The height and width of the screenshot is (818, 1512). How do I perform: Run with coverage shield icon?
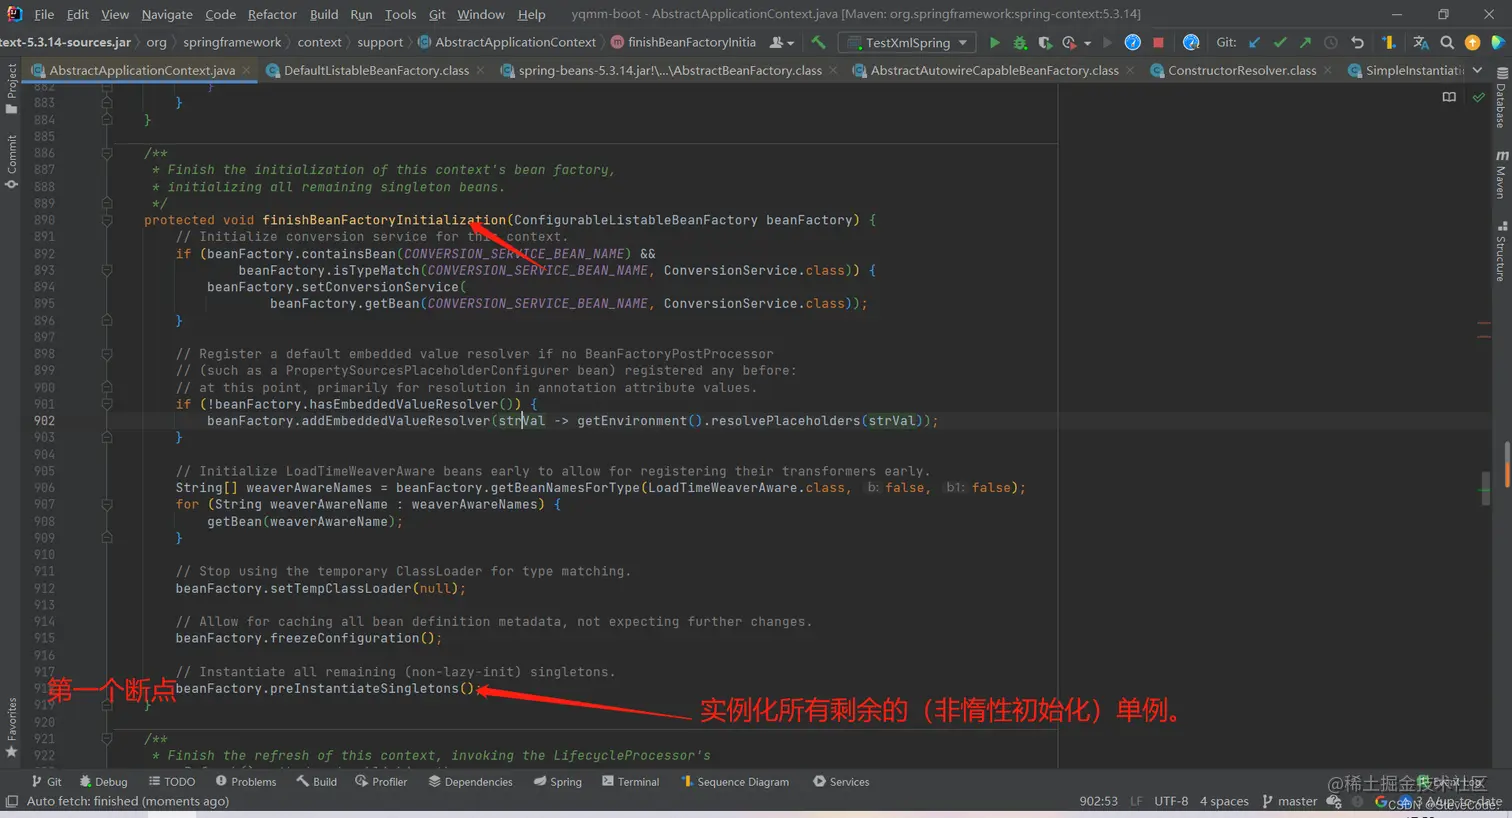coord(1045,43)
